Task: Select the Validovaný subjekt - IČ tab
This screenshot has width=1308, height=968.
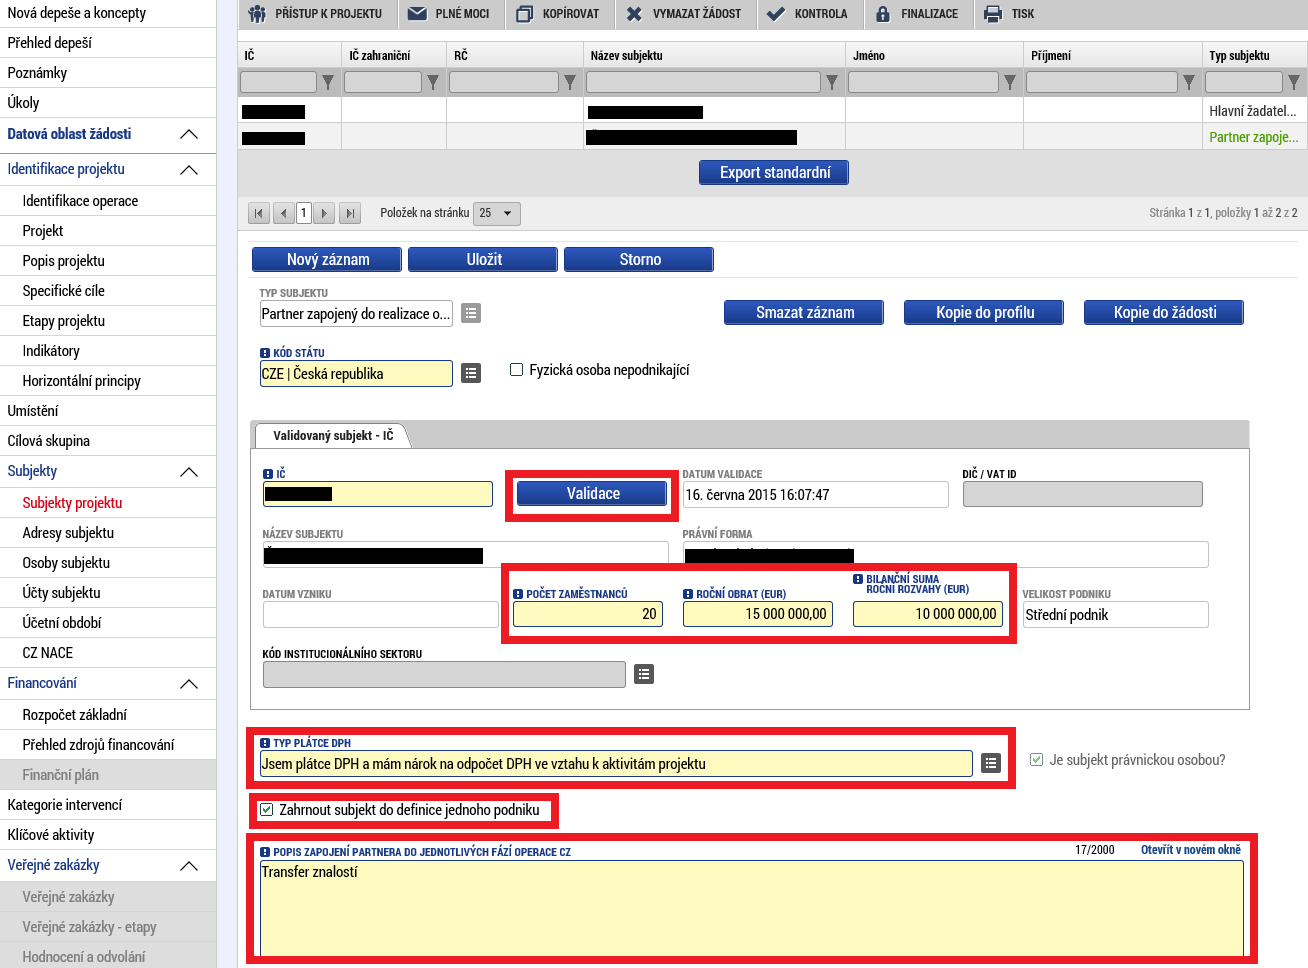Action: [x=333, y=435]
